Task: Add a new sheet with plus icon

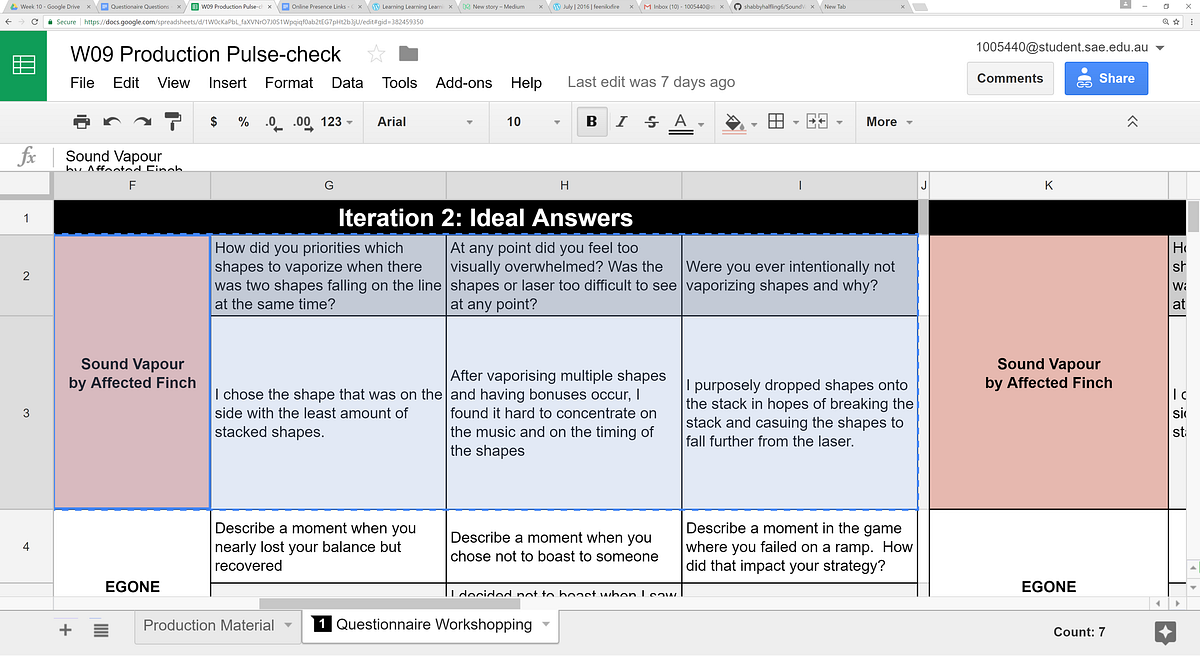Action: click(66, 629)
